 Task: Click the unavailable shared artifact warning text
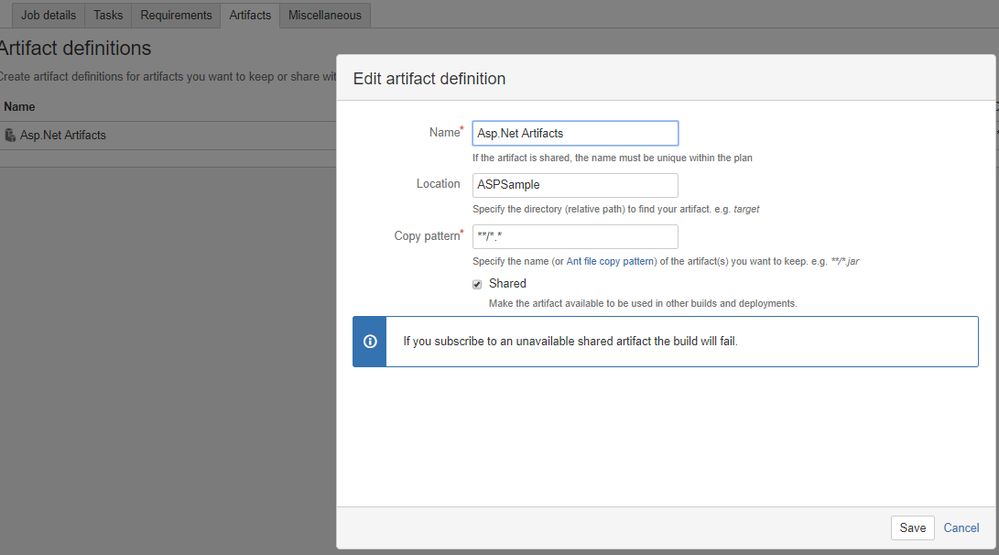click(x=570, y=342)
